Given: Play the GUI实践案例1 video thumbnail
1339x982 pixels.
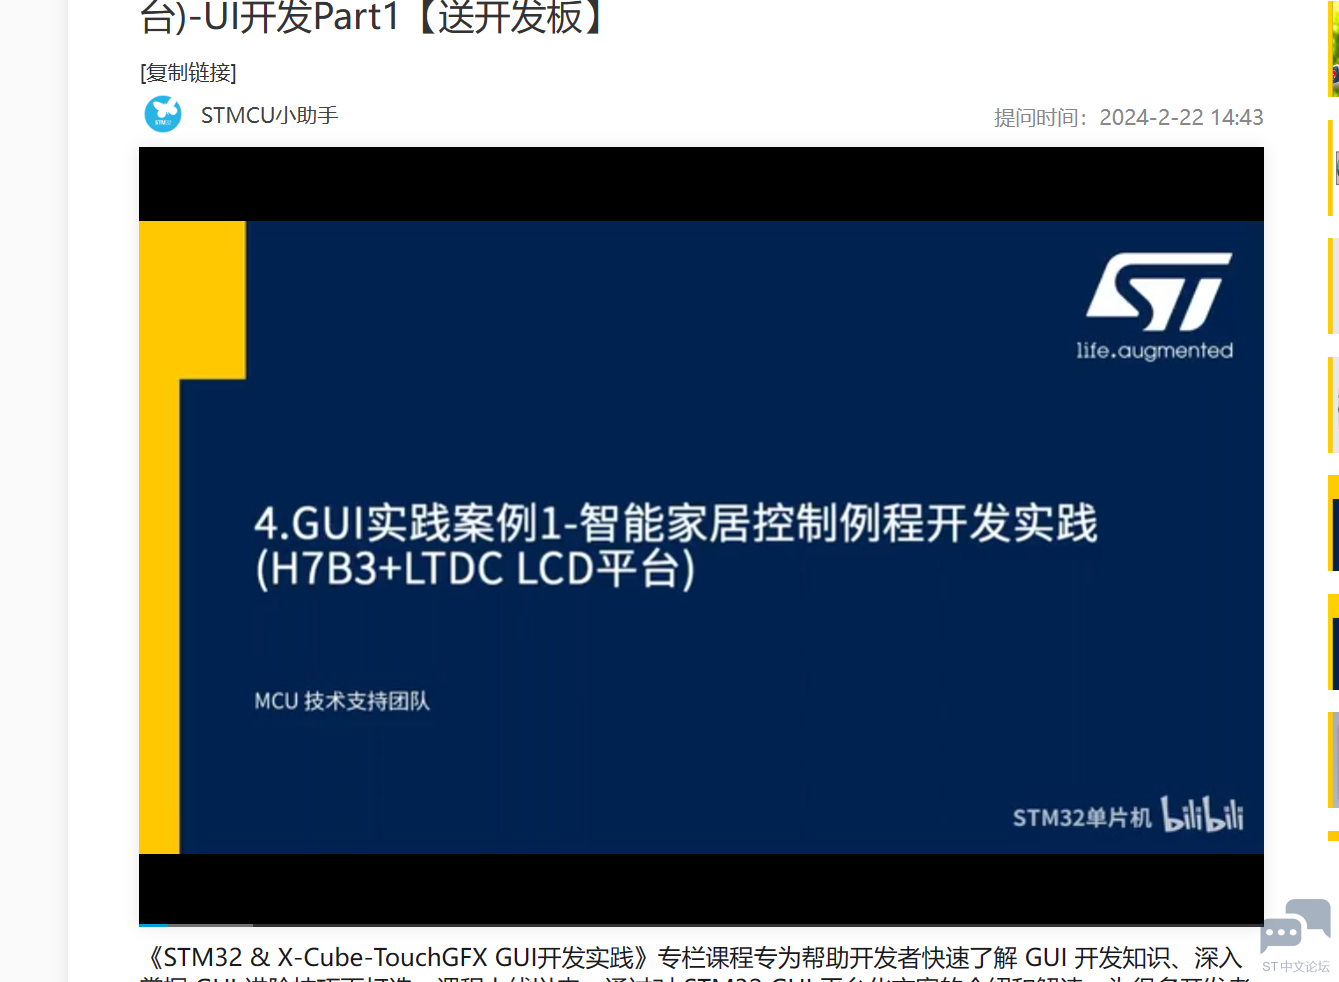Looking at the screenshot, I should coord(701,536).
